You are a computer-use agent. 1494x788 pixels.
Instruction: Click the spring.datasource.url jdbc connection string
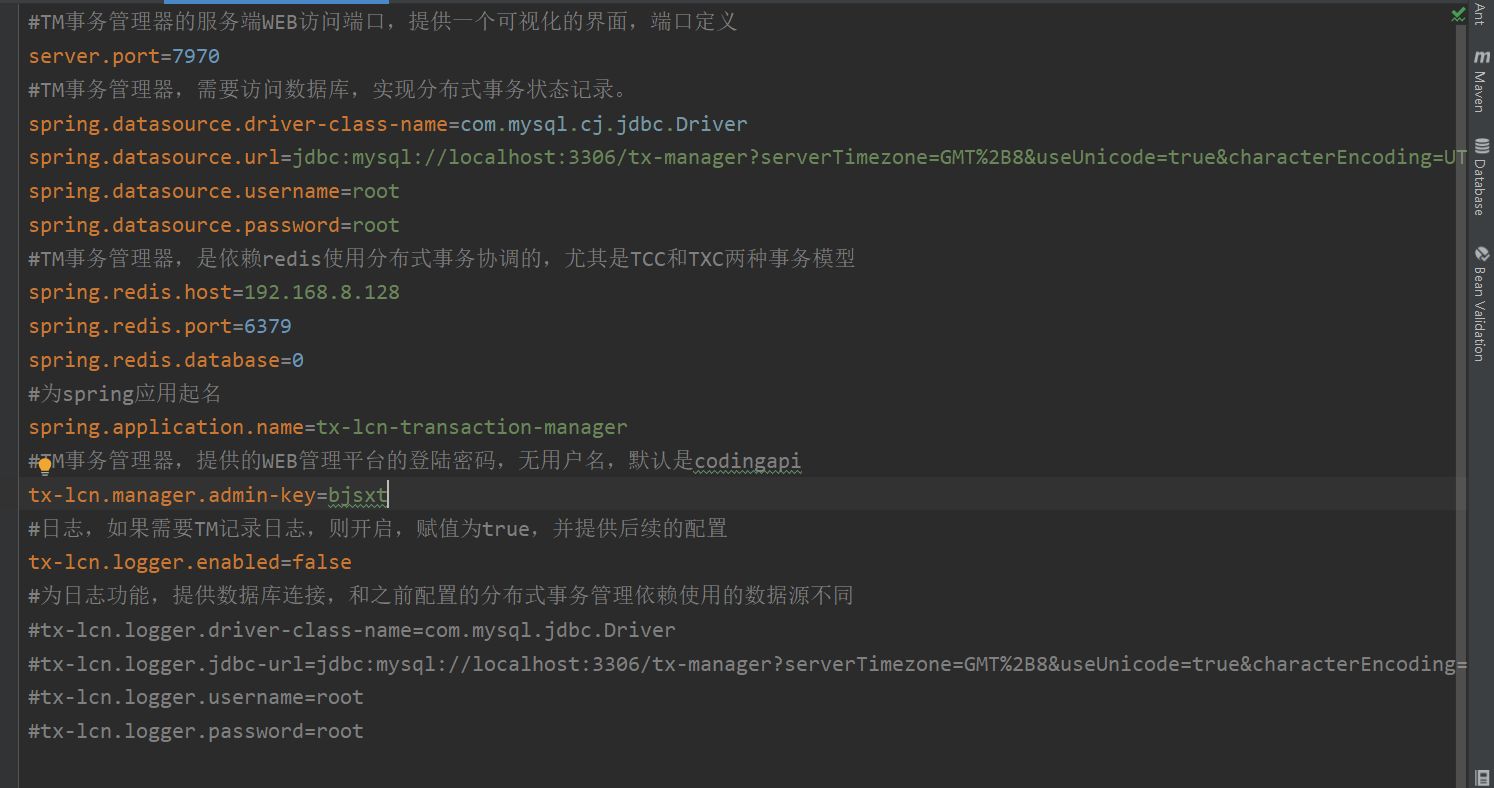(880, 157)
